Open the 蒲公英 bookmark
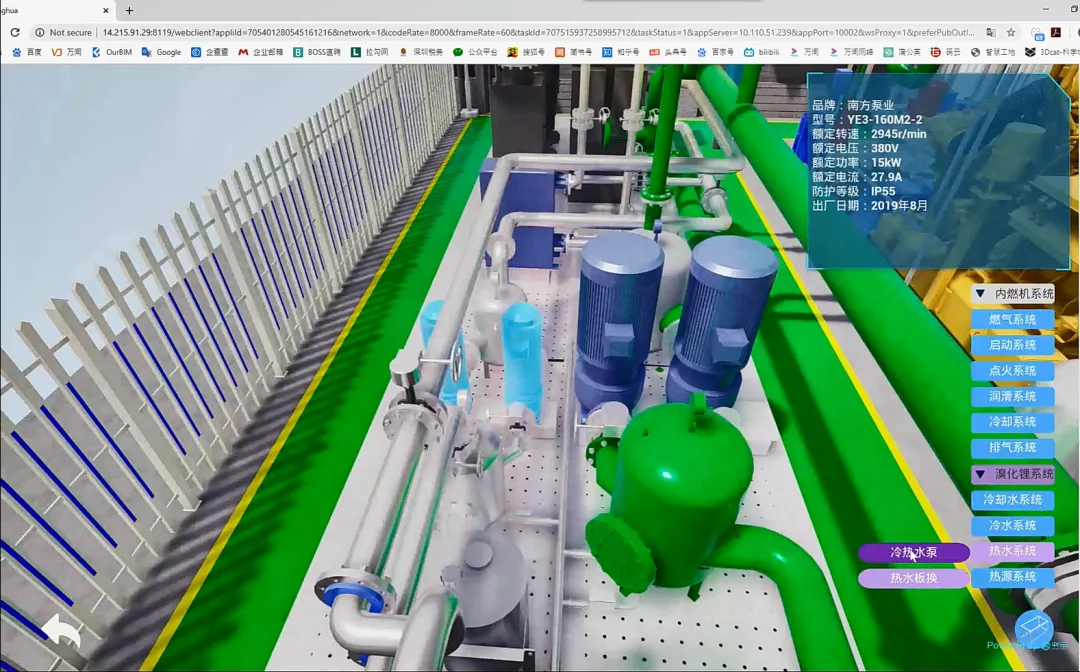Viewport: 1080px width, 672px height. tap(902, 52)
